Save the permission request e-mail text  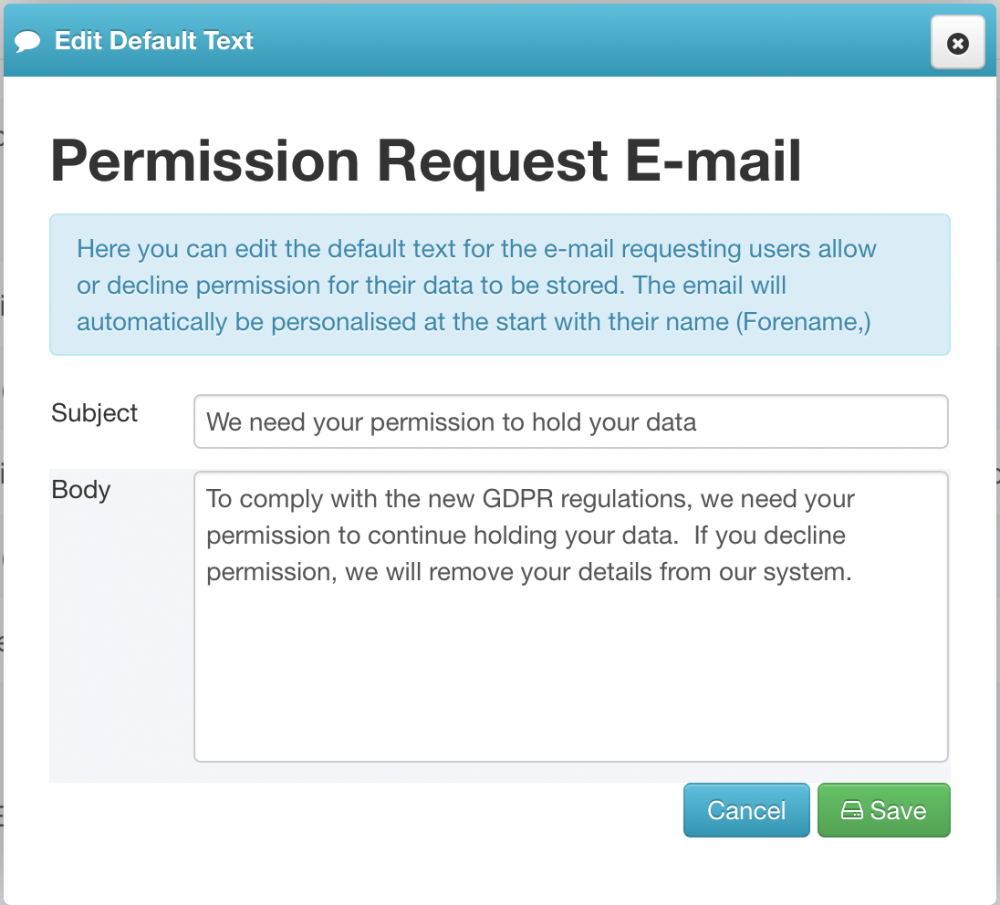click(884, 810)
